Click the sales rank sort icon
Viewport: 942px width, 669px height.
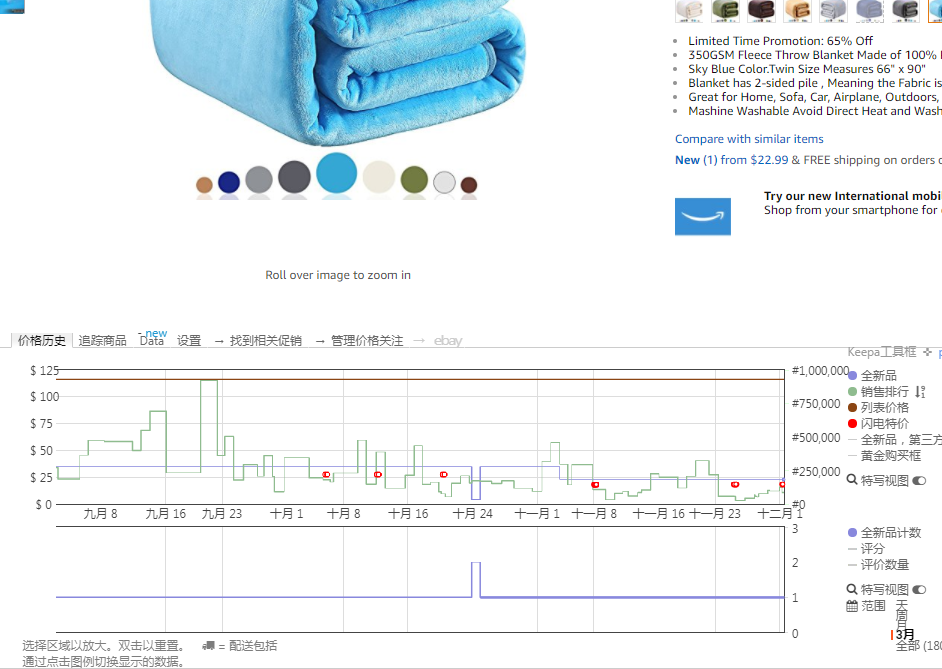pos(920,392)
